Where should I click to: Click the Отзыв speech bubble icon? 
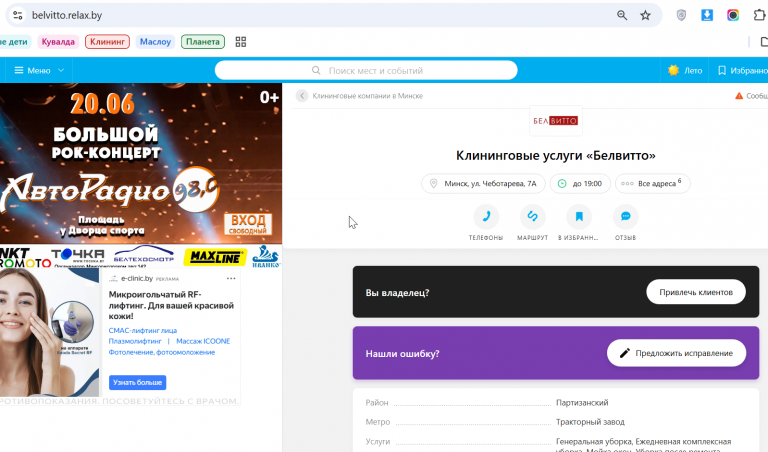click(625, 216)
